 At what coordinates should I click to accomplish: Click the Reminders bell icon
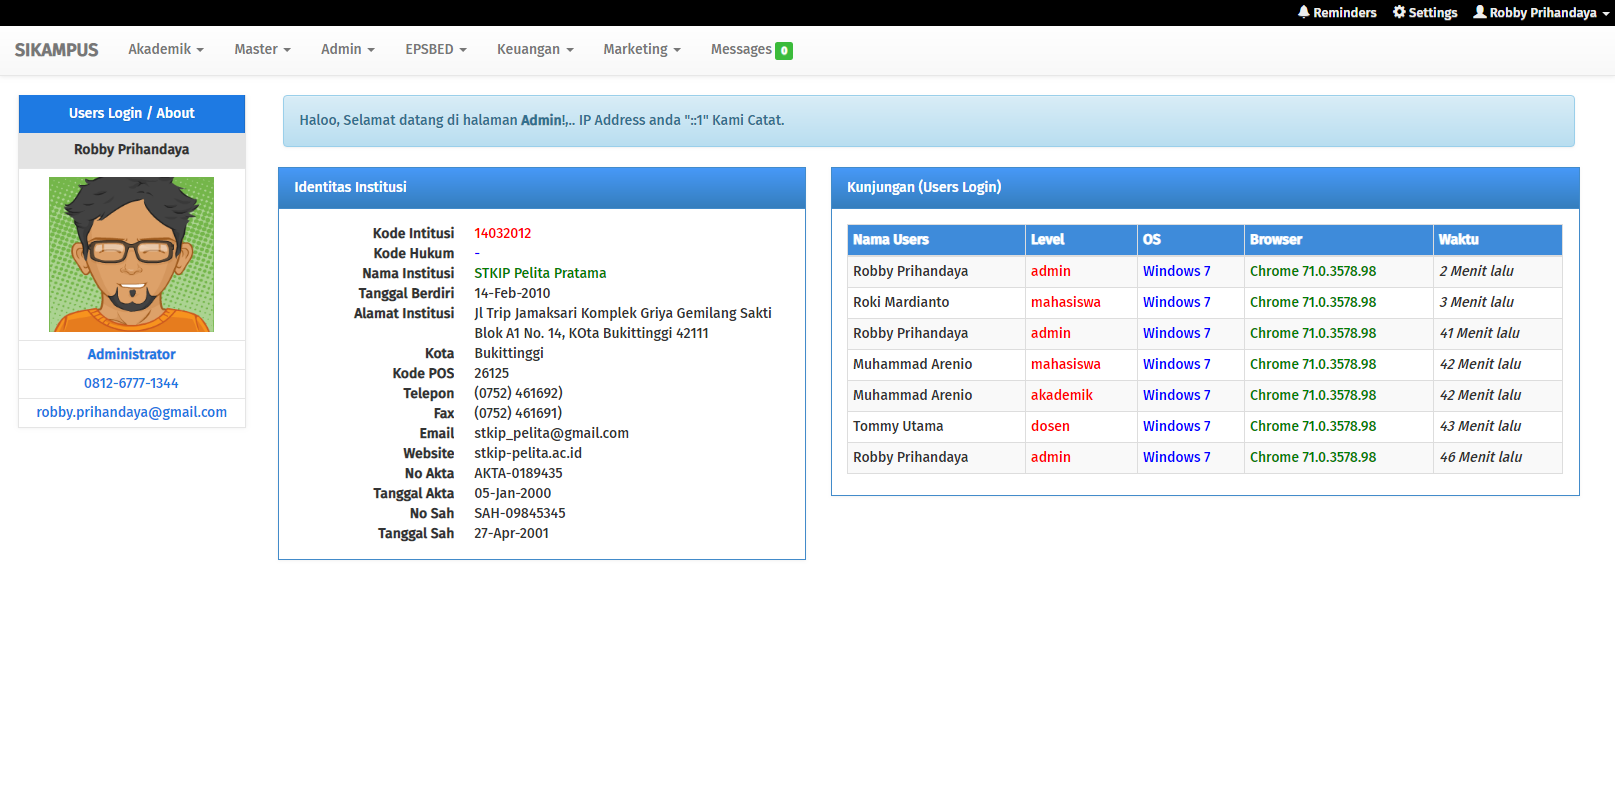pos(1304,12)
